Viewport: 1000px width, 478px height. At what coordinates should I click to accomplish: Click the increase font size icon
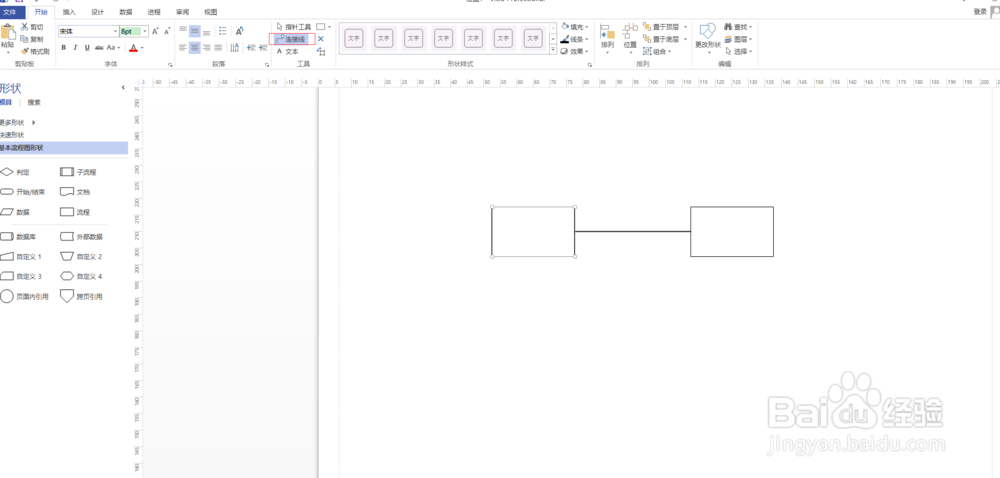point(155,31)
